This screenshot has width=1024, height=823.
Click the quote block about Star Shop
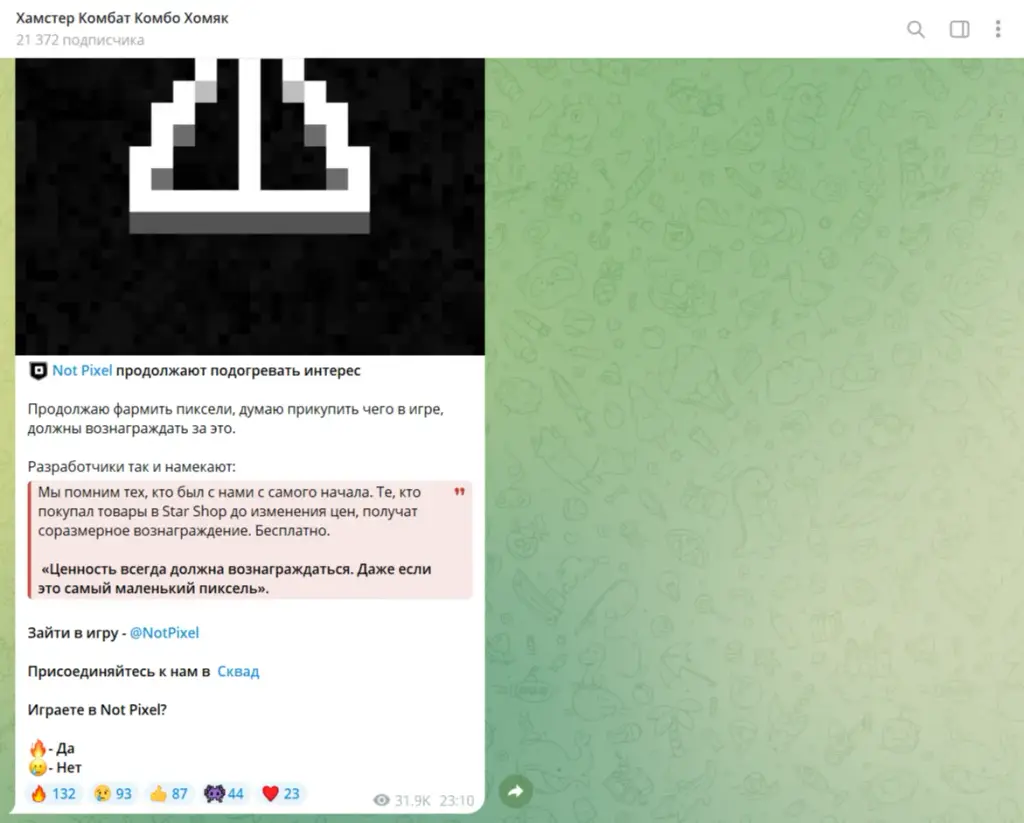click(250, 540)
